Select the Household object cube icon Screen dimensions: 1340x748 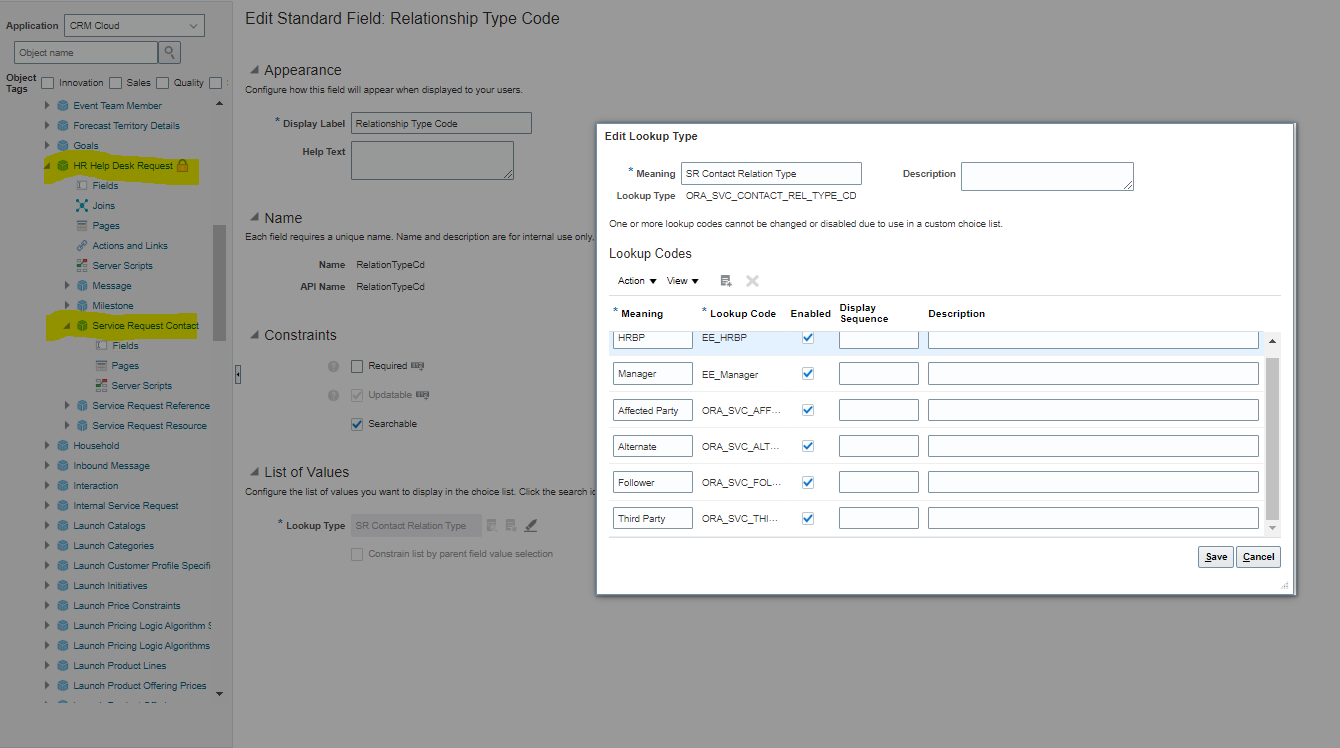62,445
